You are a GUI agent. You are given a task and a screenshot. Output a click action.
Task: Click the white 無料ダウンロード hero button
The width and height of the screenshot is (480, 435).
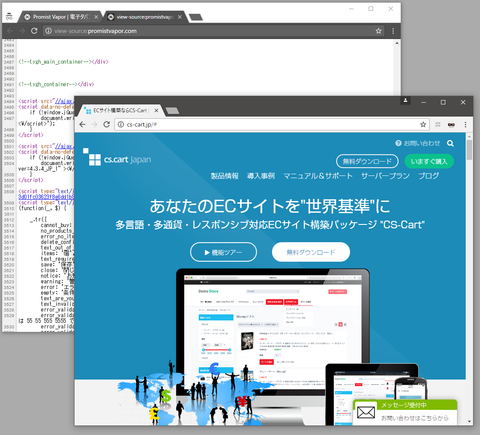[x=311, y=252]
